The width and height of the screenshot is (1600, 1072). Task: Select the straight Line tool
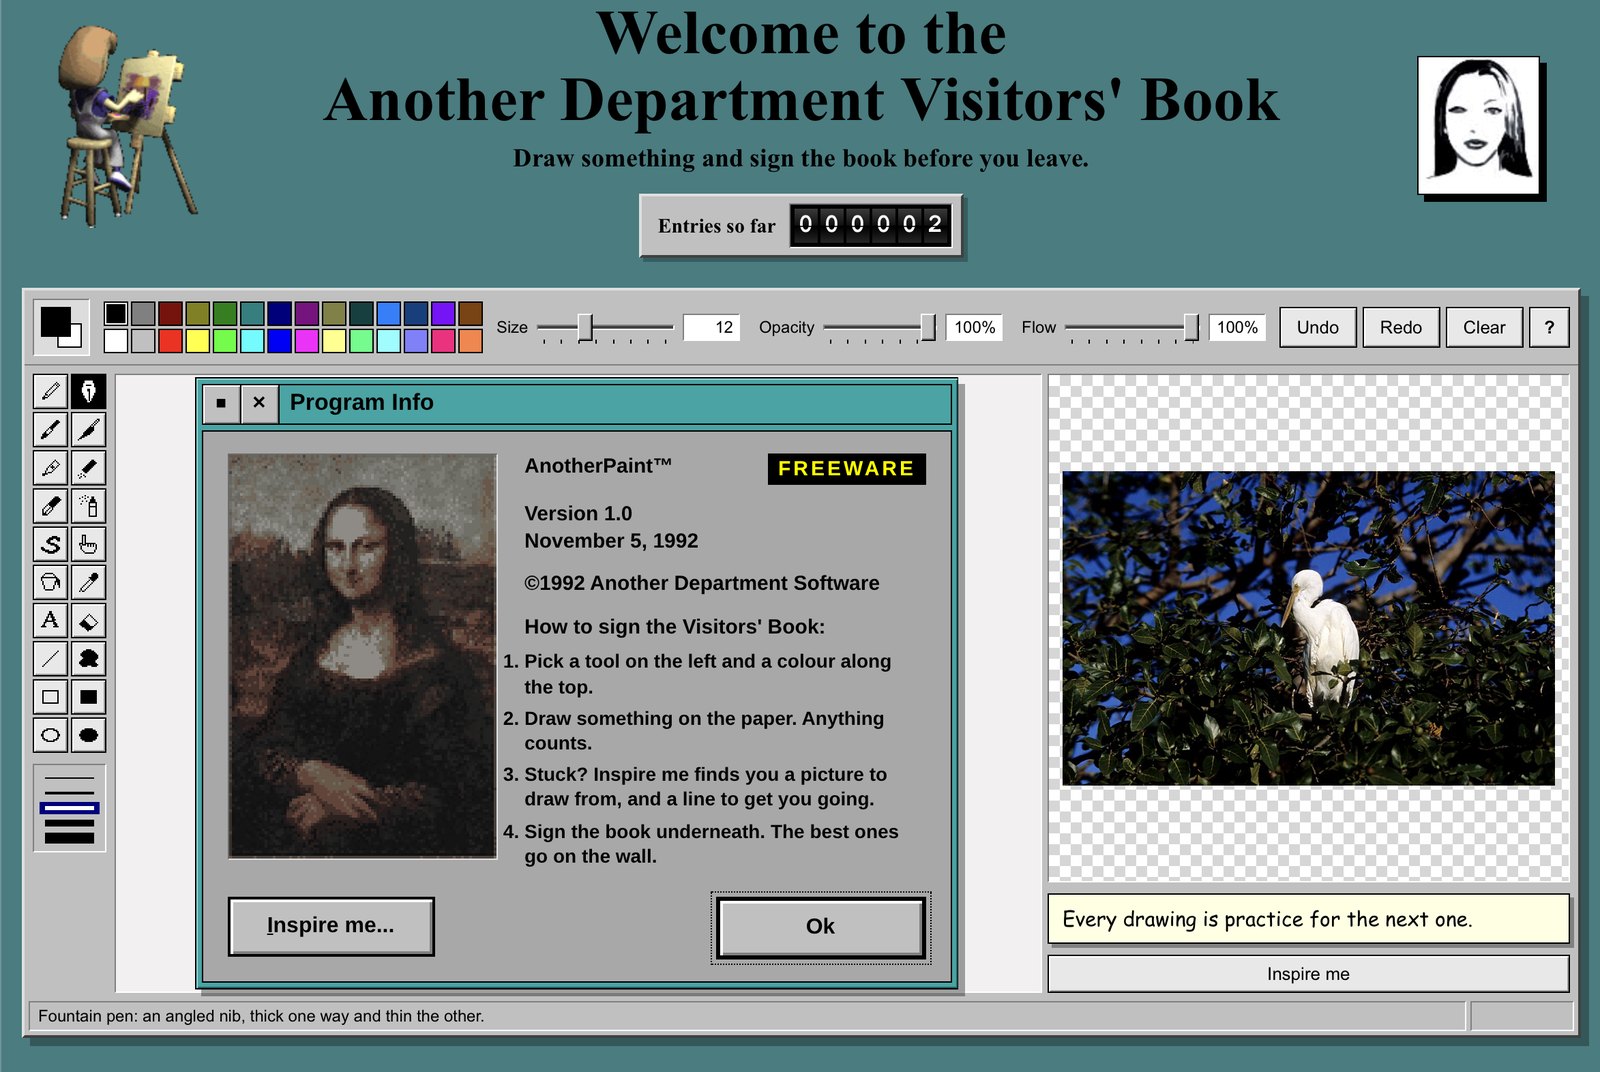[50, 658]
